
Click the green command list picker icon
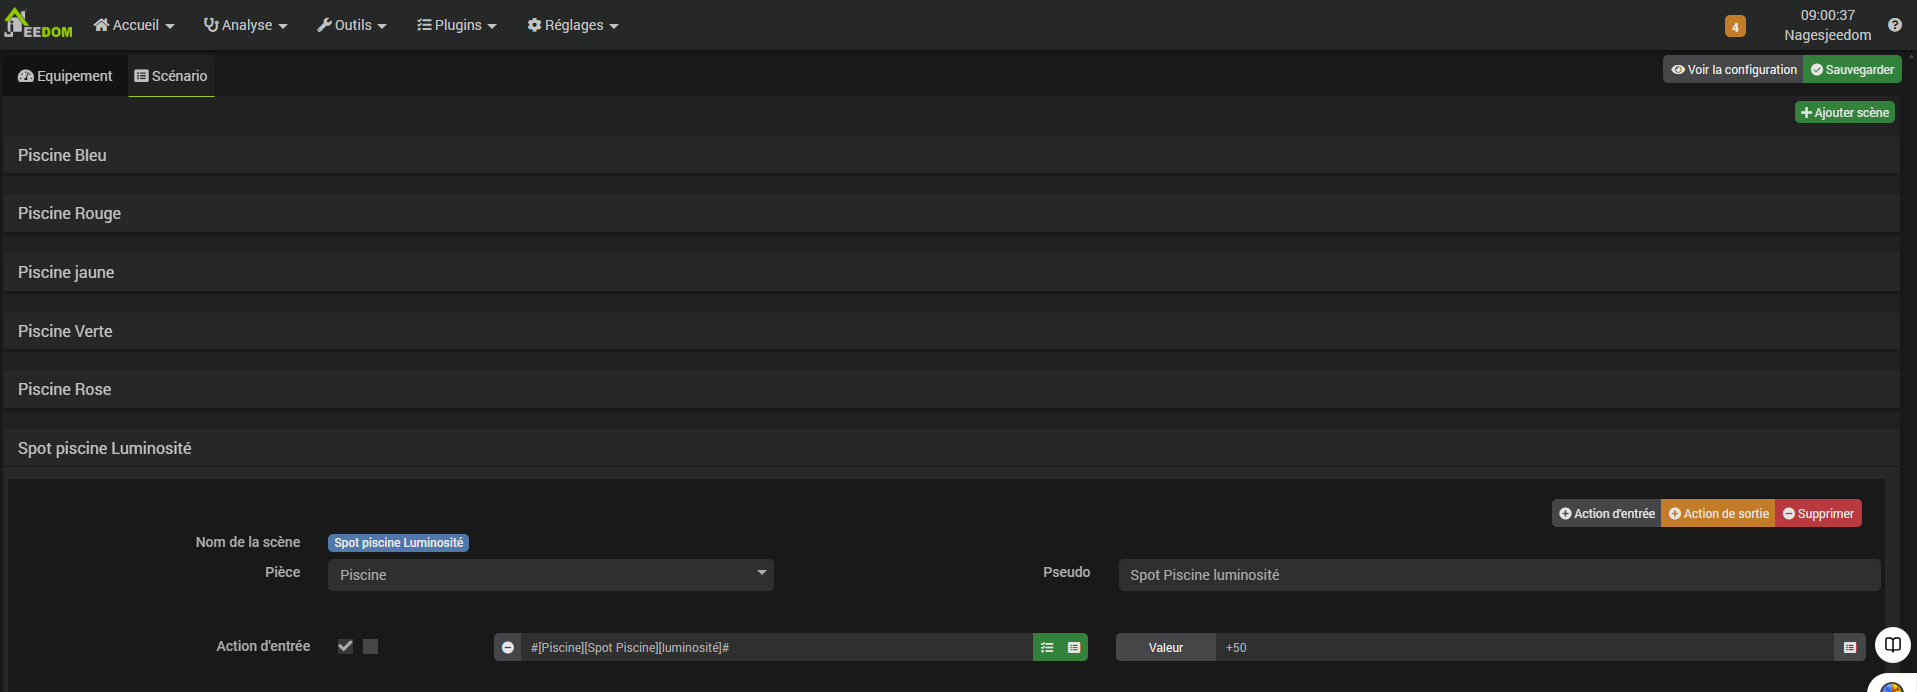(1047, 648)
